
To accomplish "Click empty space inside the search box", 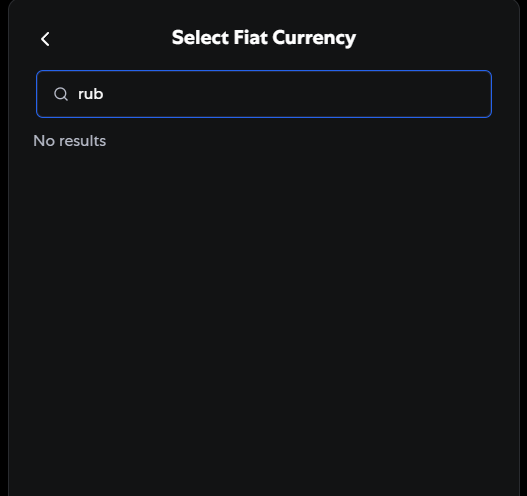I will click(x=296, y=94).
